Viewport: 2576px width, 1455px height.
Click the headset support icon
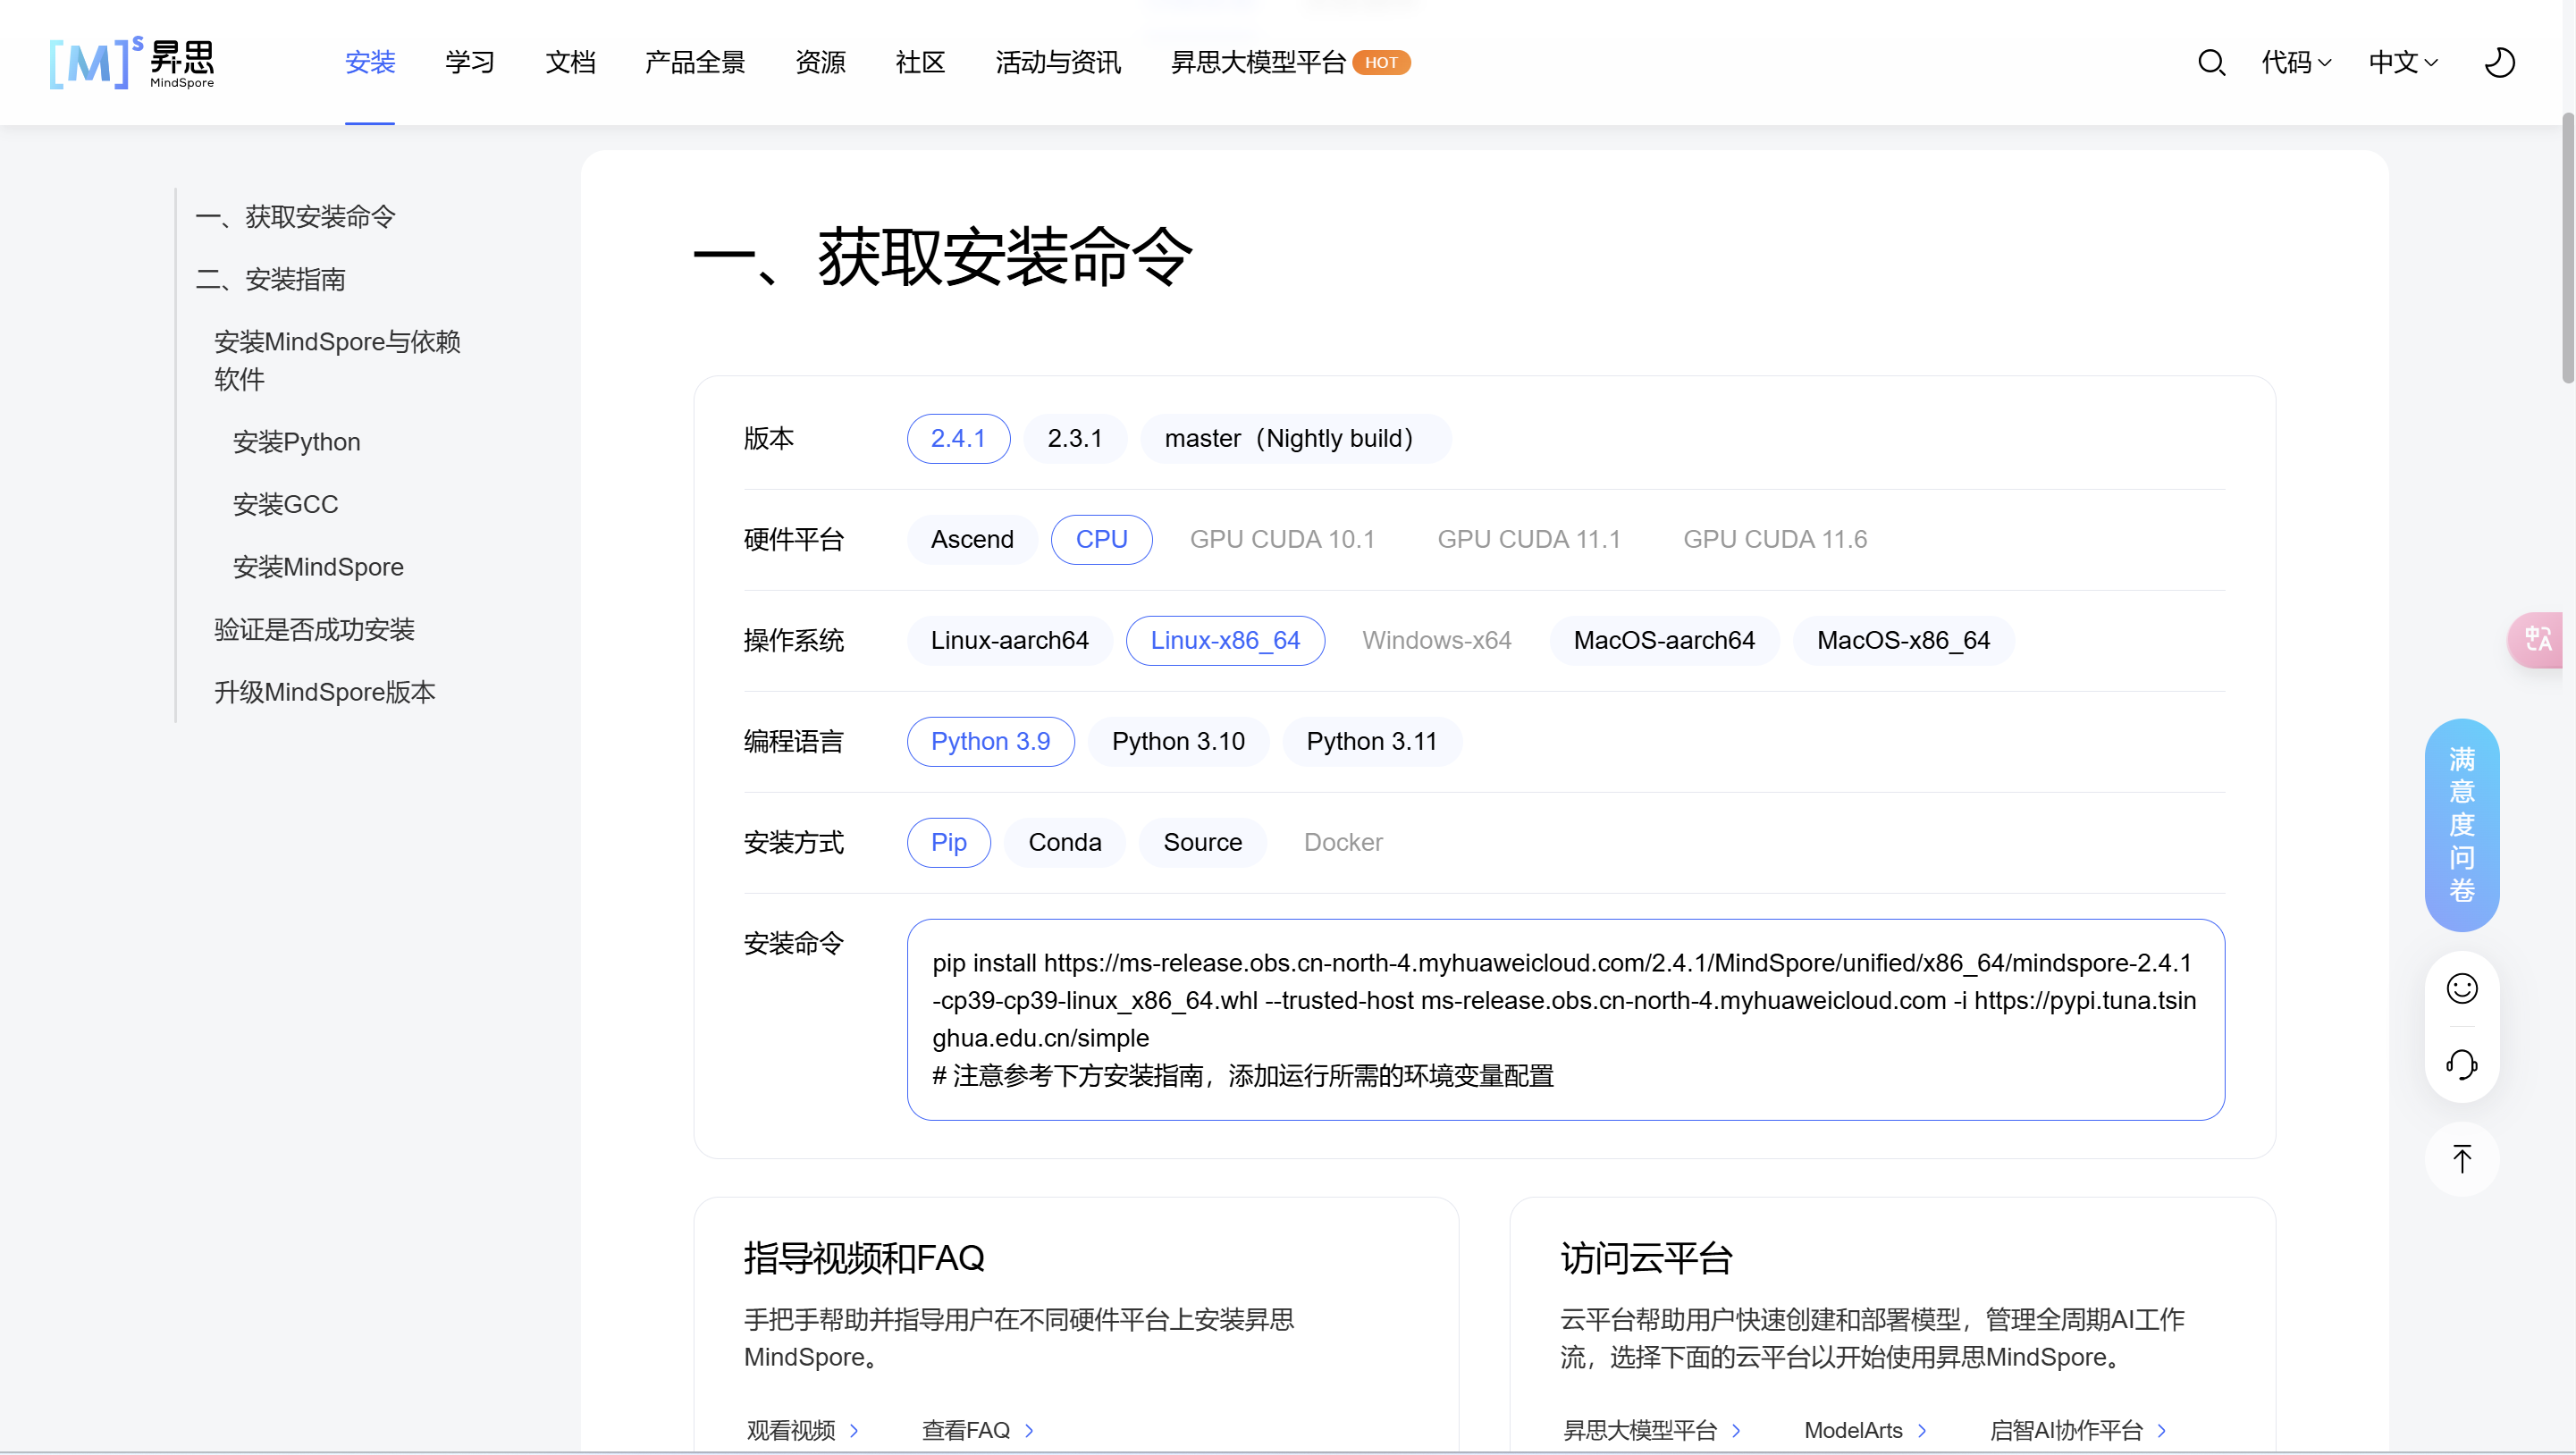[x=2461, y=1064]
